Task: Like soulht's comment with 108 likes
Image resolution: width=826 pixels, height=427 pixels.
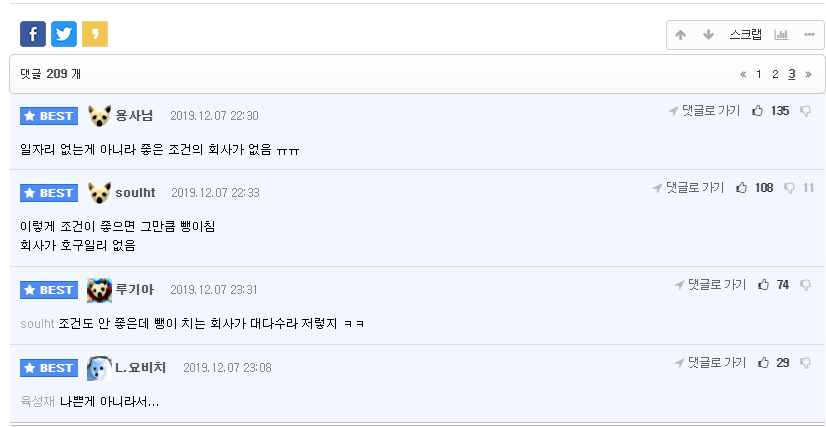Action: [742, 187]
